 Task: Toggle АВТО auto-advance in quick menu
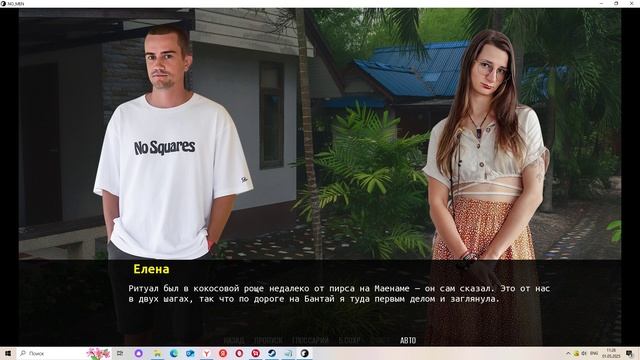pyautogui.click(x=408, y=340)
